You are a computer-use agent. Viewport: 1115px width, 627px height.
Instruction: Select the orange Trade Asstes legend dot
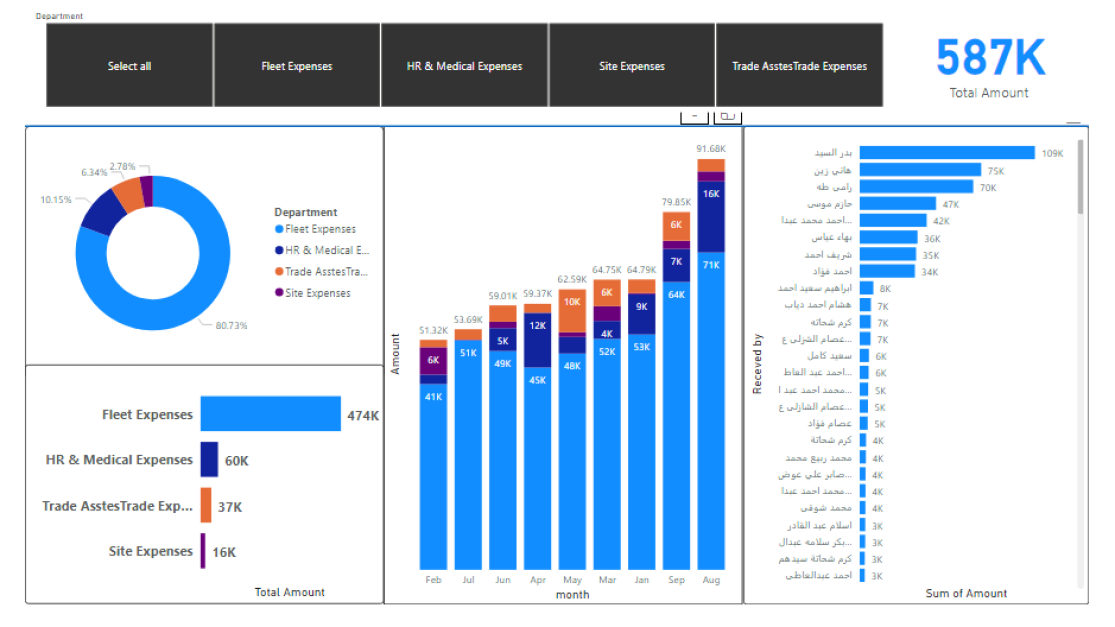click(280, 272)
